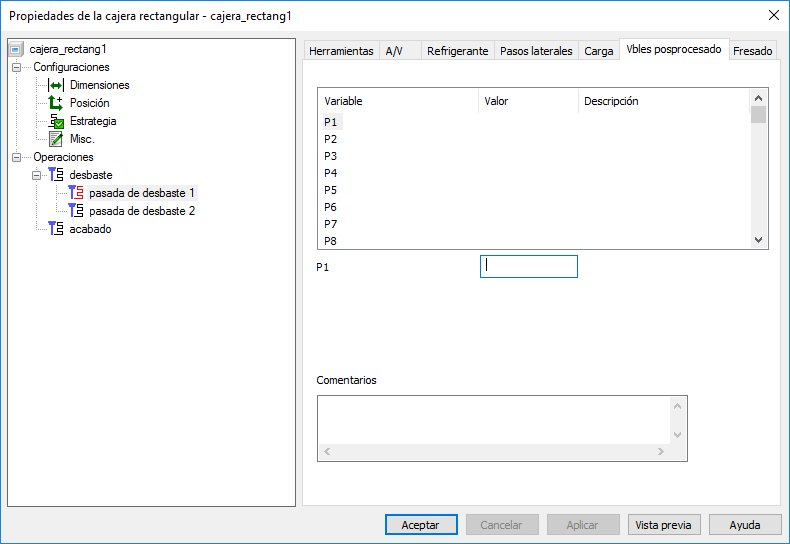
Task: Select pasada de desbaste 1 label
Action: point(142,193)
